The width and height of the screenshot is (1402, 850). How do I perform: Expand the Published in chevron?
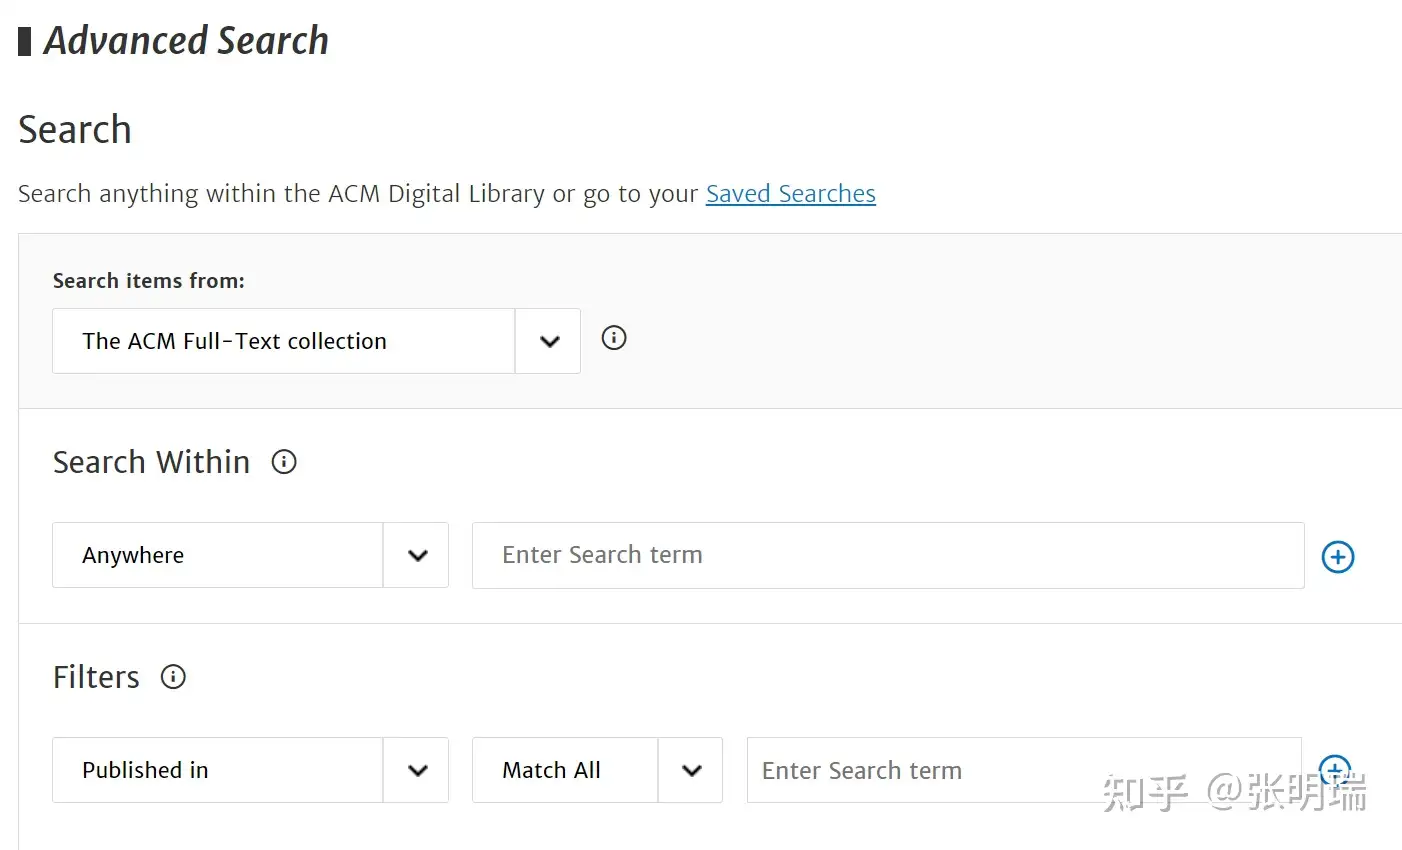pyautogui.click(x=417, y=770)
